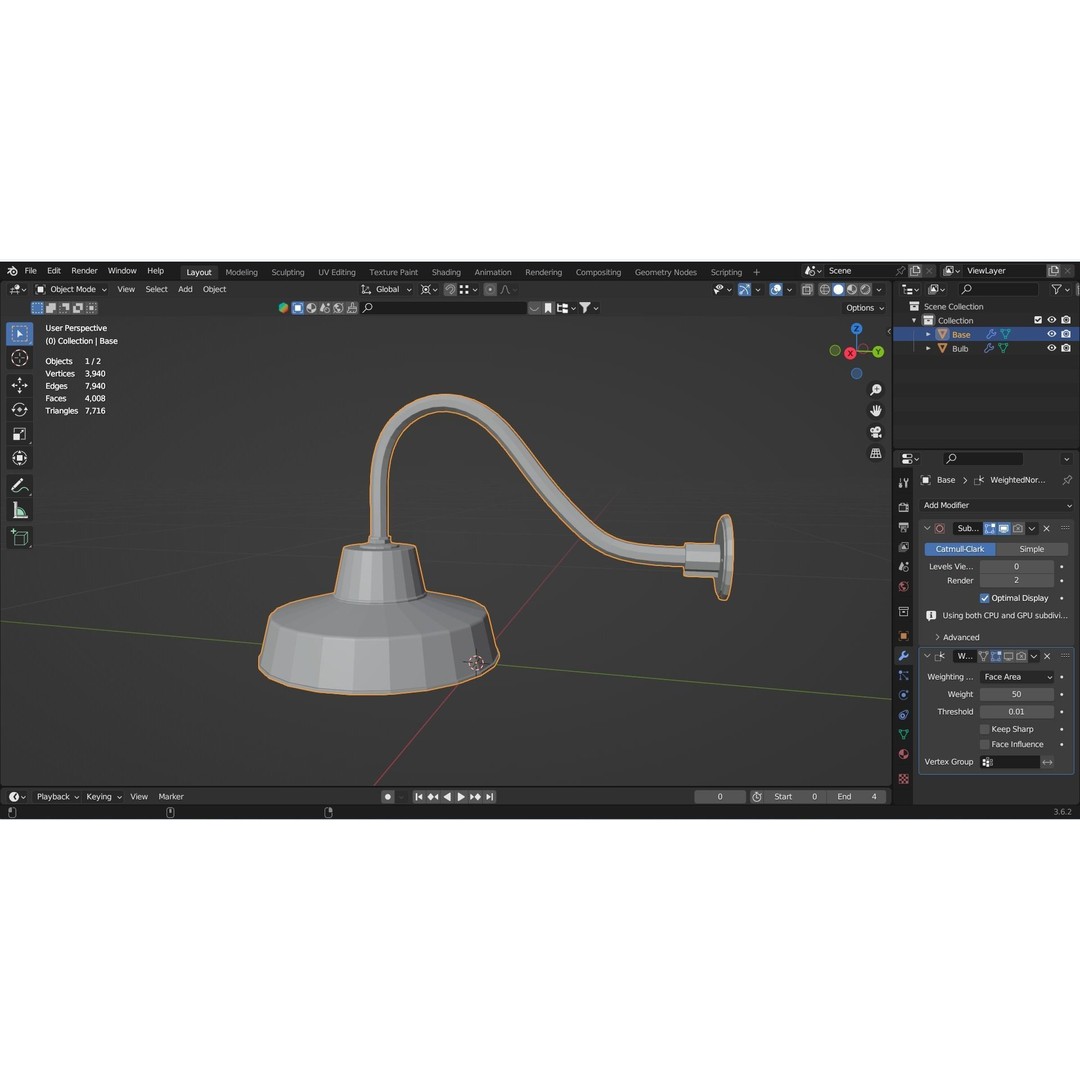
Task: Play animation in reverse
Action: point(447,797)
